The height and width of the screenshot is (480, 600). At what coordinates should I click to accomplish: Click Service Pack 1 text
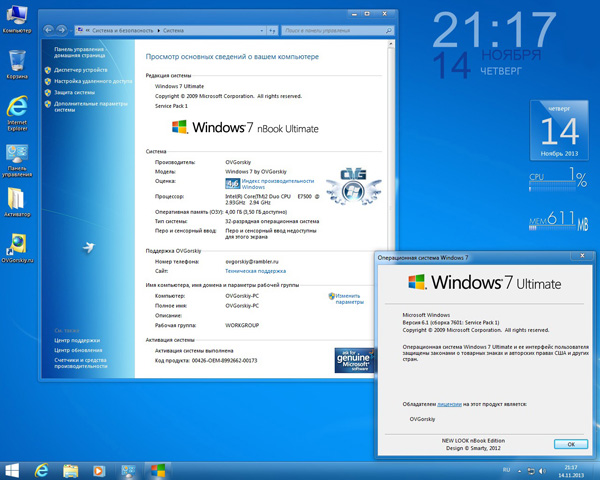[171, 106]
